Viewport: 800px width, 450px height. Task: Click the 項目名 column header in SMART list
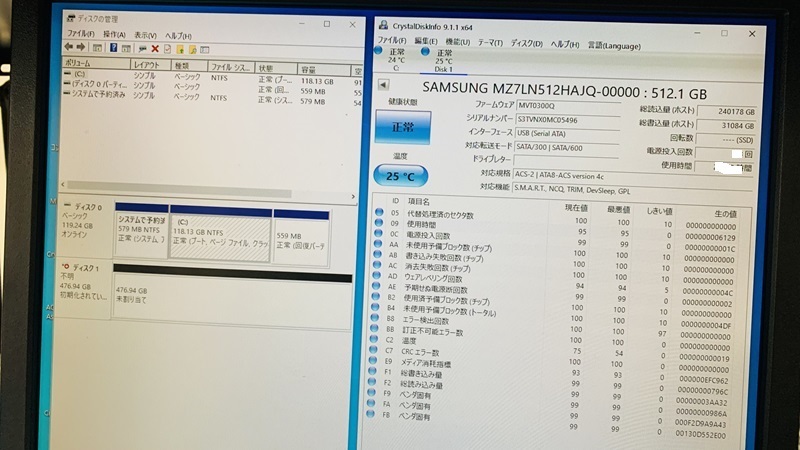[418, 202]
